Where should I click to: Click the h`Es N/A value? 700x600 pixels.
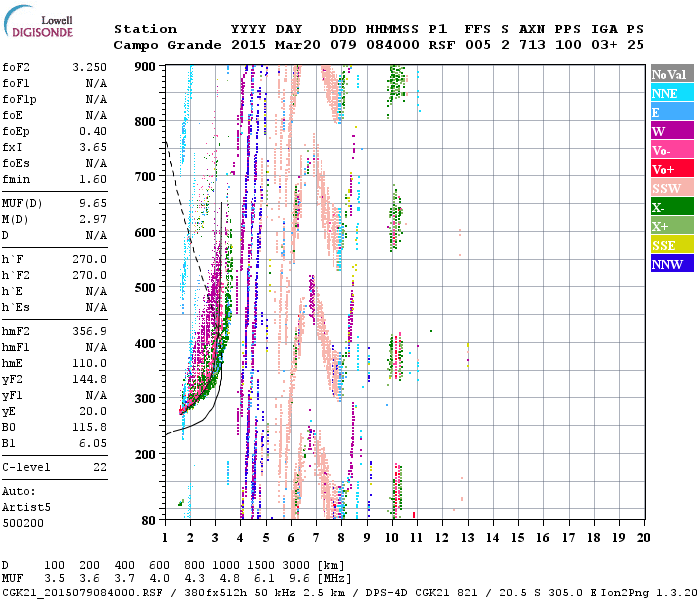[96, 308]
